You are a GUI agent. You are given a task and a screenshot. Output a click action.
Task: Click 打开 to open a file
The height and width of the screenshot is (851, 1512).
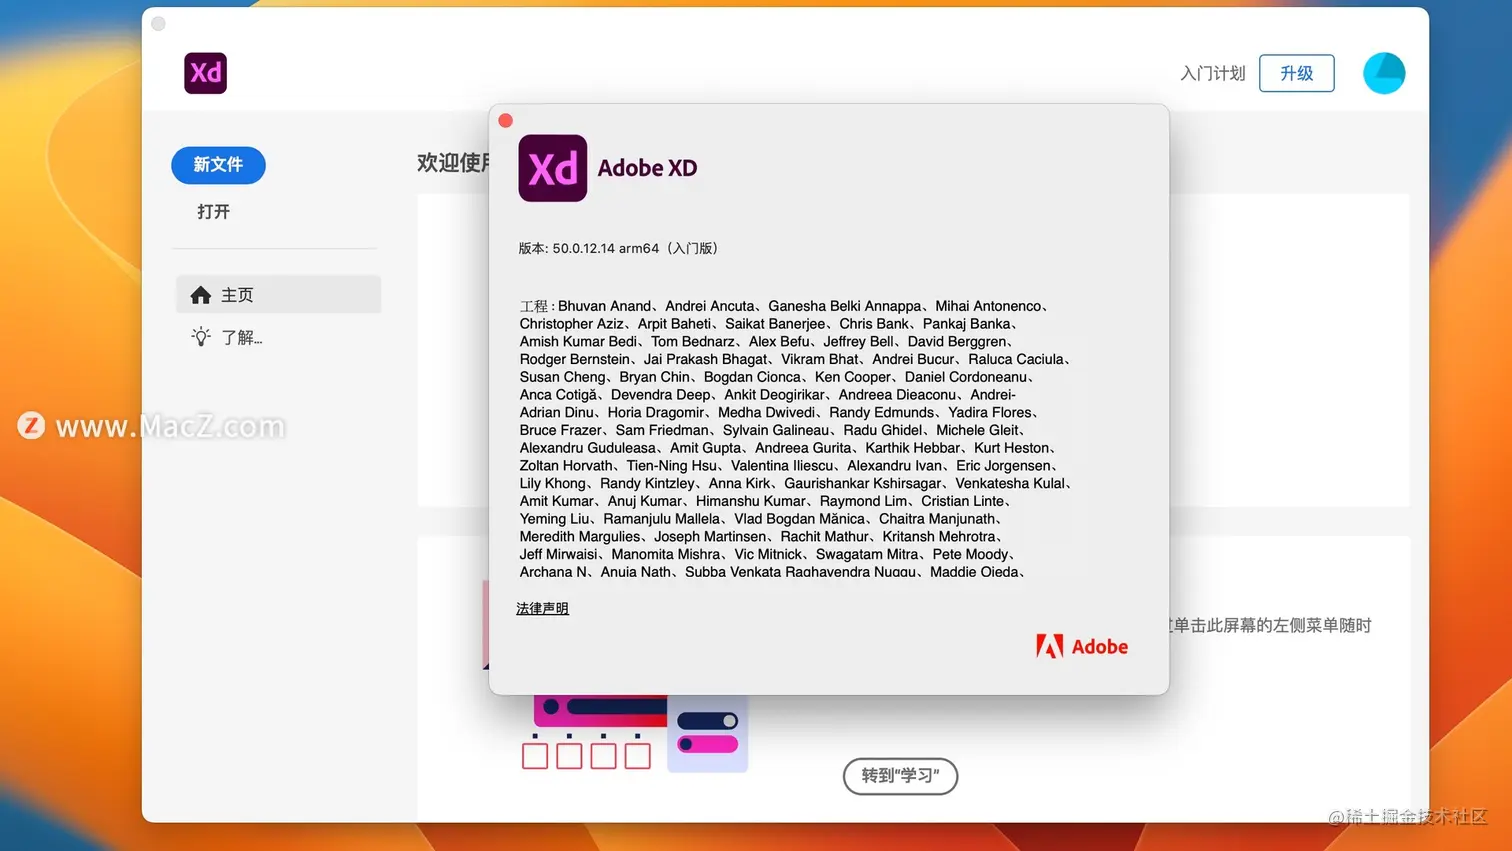[213, 212]
